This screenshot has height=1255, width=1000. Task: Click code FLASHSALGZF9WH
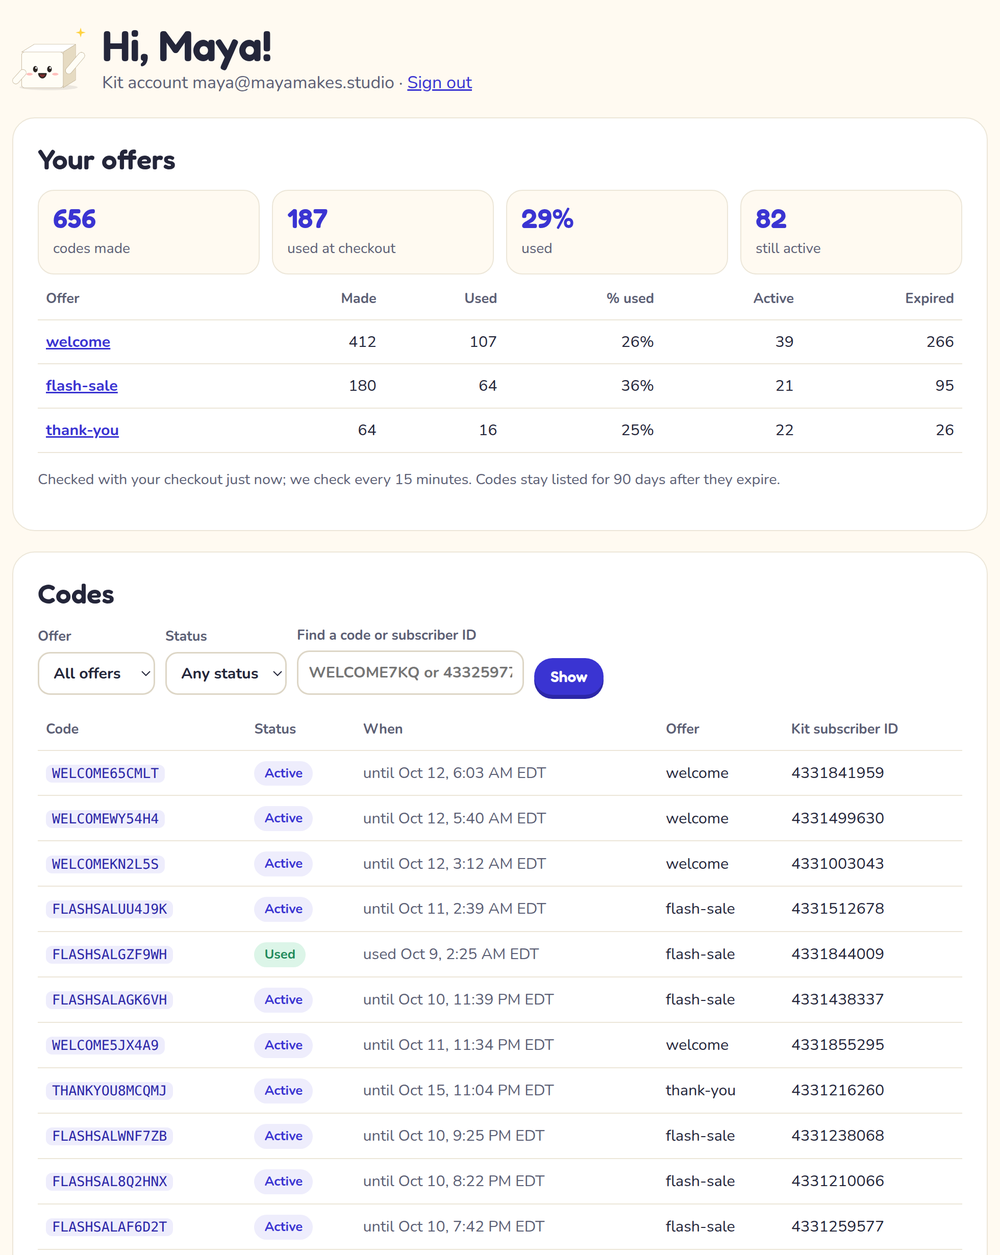[x=110, y=954]
